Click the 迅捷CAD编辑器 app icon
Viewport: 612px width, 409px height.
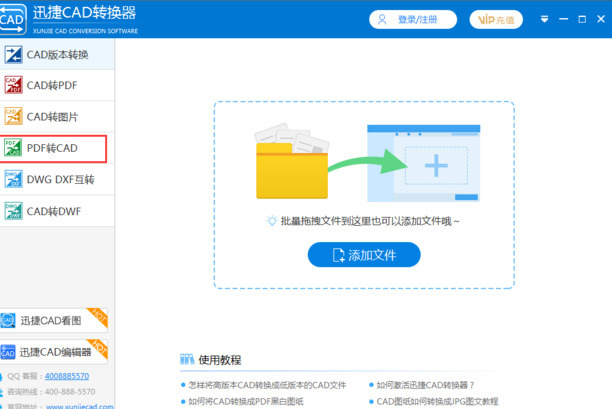coord(7,352)
